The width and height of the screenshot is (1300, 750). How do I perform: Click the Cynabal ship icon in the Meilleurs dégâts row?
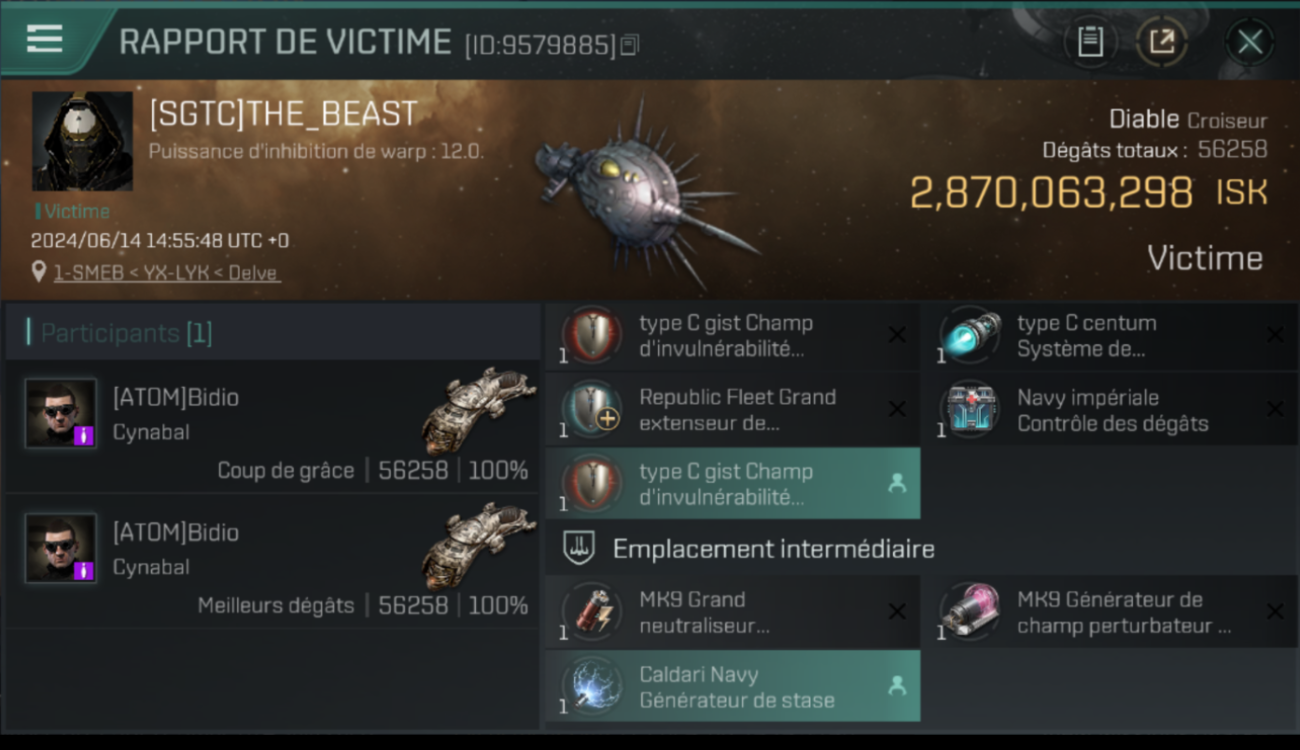click(479, 547)
